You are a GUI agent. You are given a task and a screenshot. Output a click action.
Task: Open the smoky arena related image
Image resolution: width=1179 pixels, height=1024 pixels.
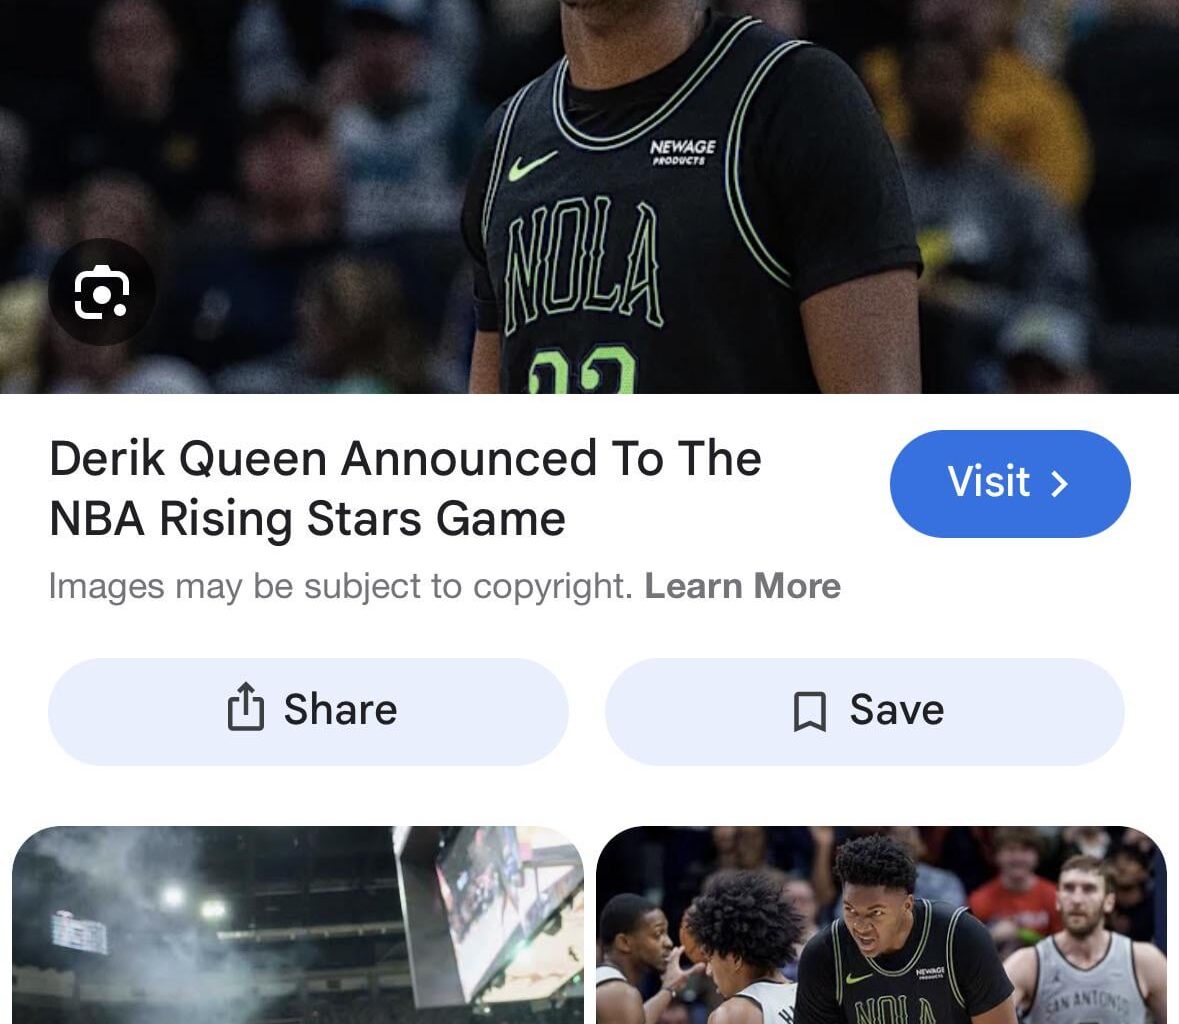298,925
